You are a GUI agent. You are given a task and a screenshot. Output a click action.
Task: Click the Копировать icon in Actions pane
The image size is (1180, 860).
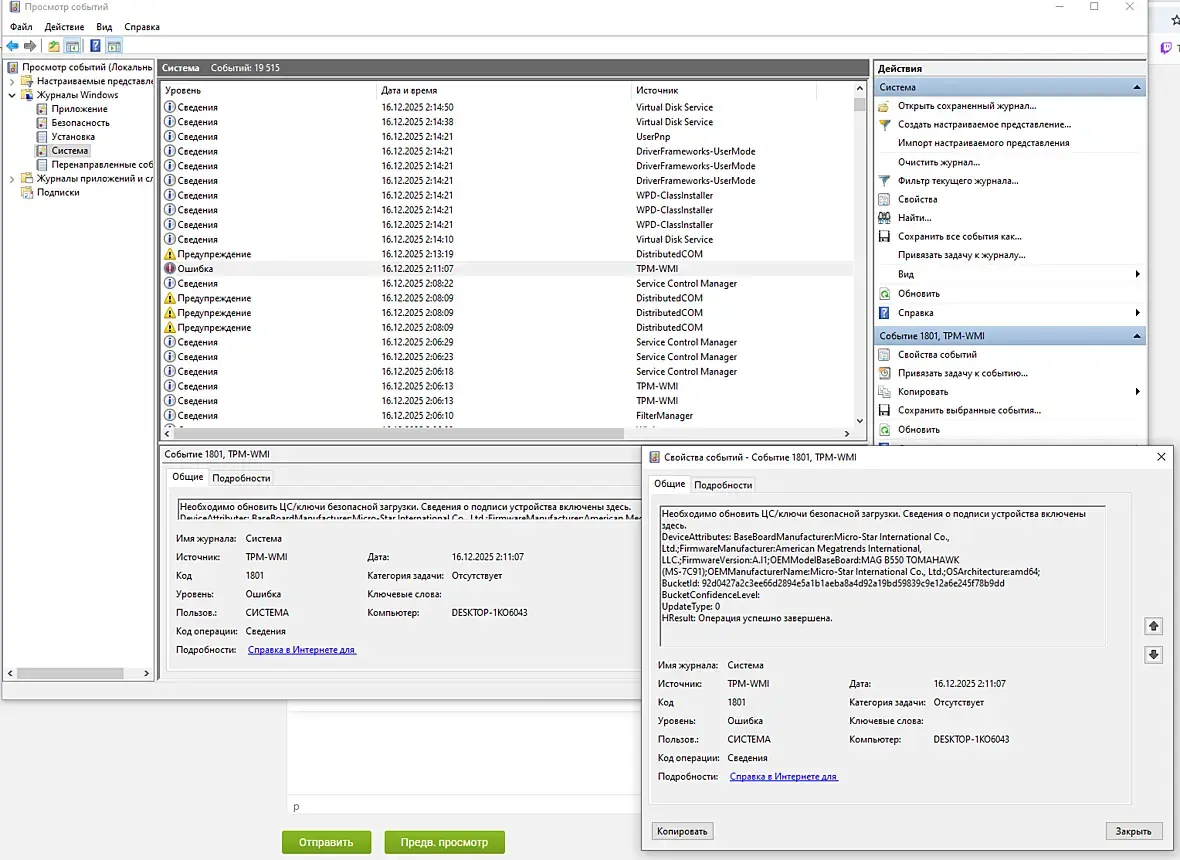point(885,391)
